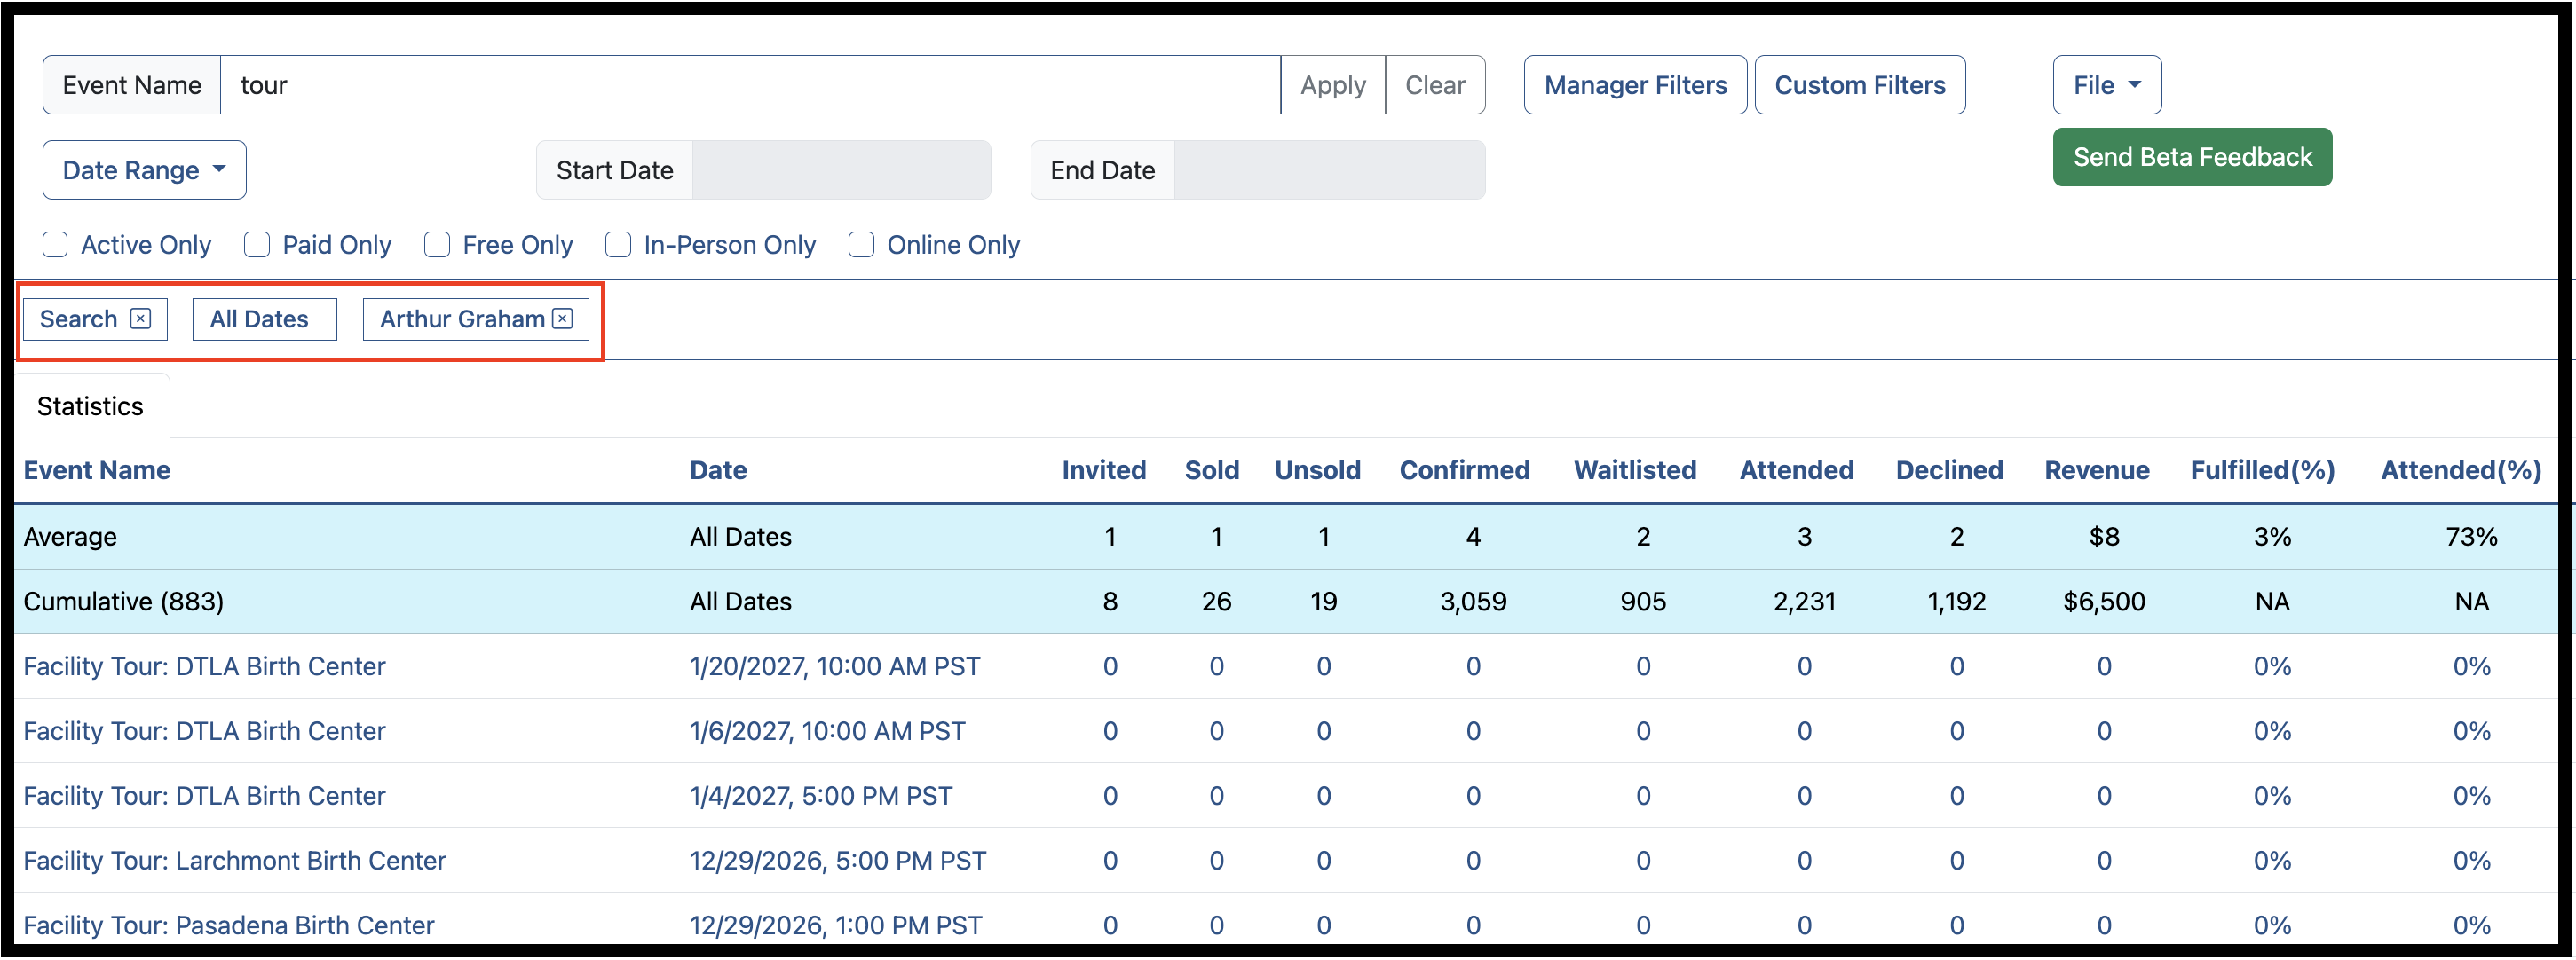Viewport: 2576px width, 960px height.
Task: Click the Apply button
Action: (1332, 85)
